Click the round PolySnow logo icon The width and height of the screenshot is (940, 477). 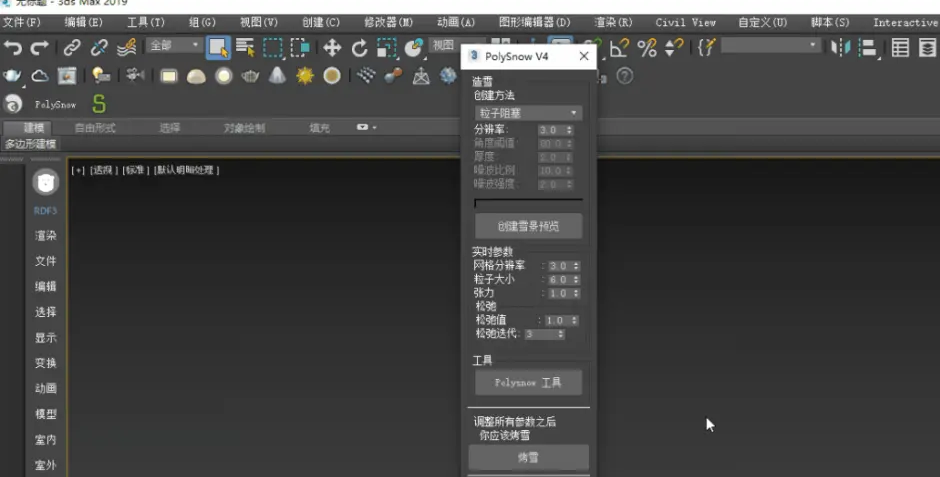pos(13,104)
